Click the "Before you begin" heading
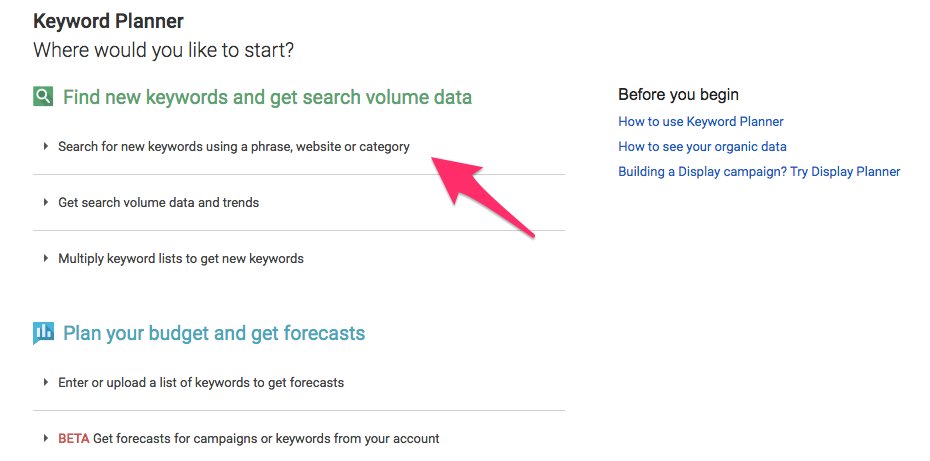The width and height of the screenshot is (930, 461). coord(678,94)
